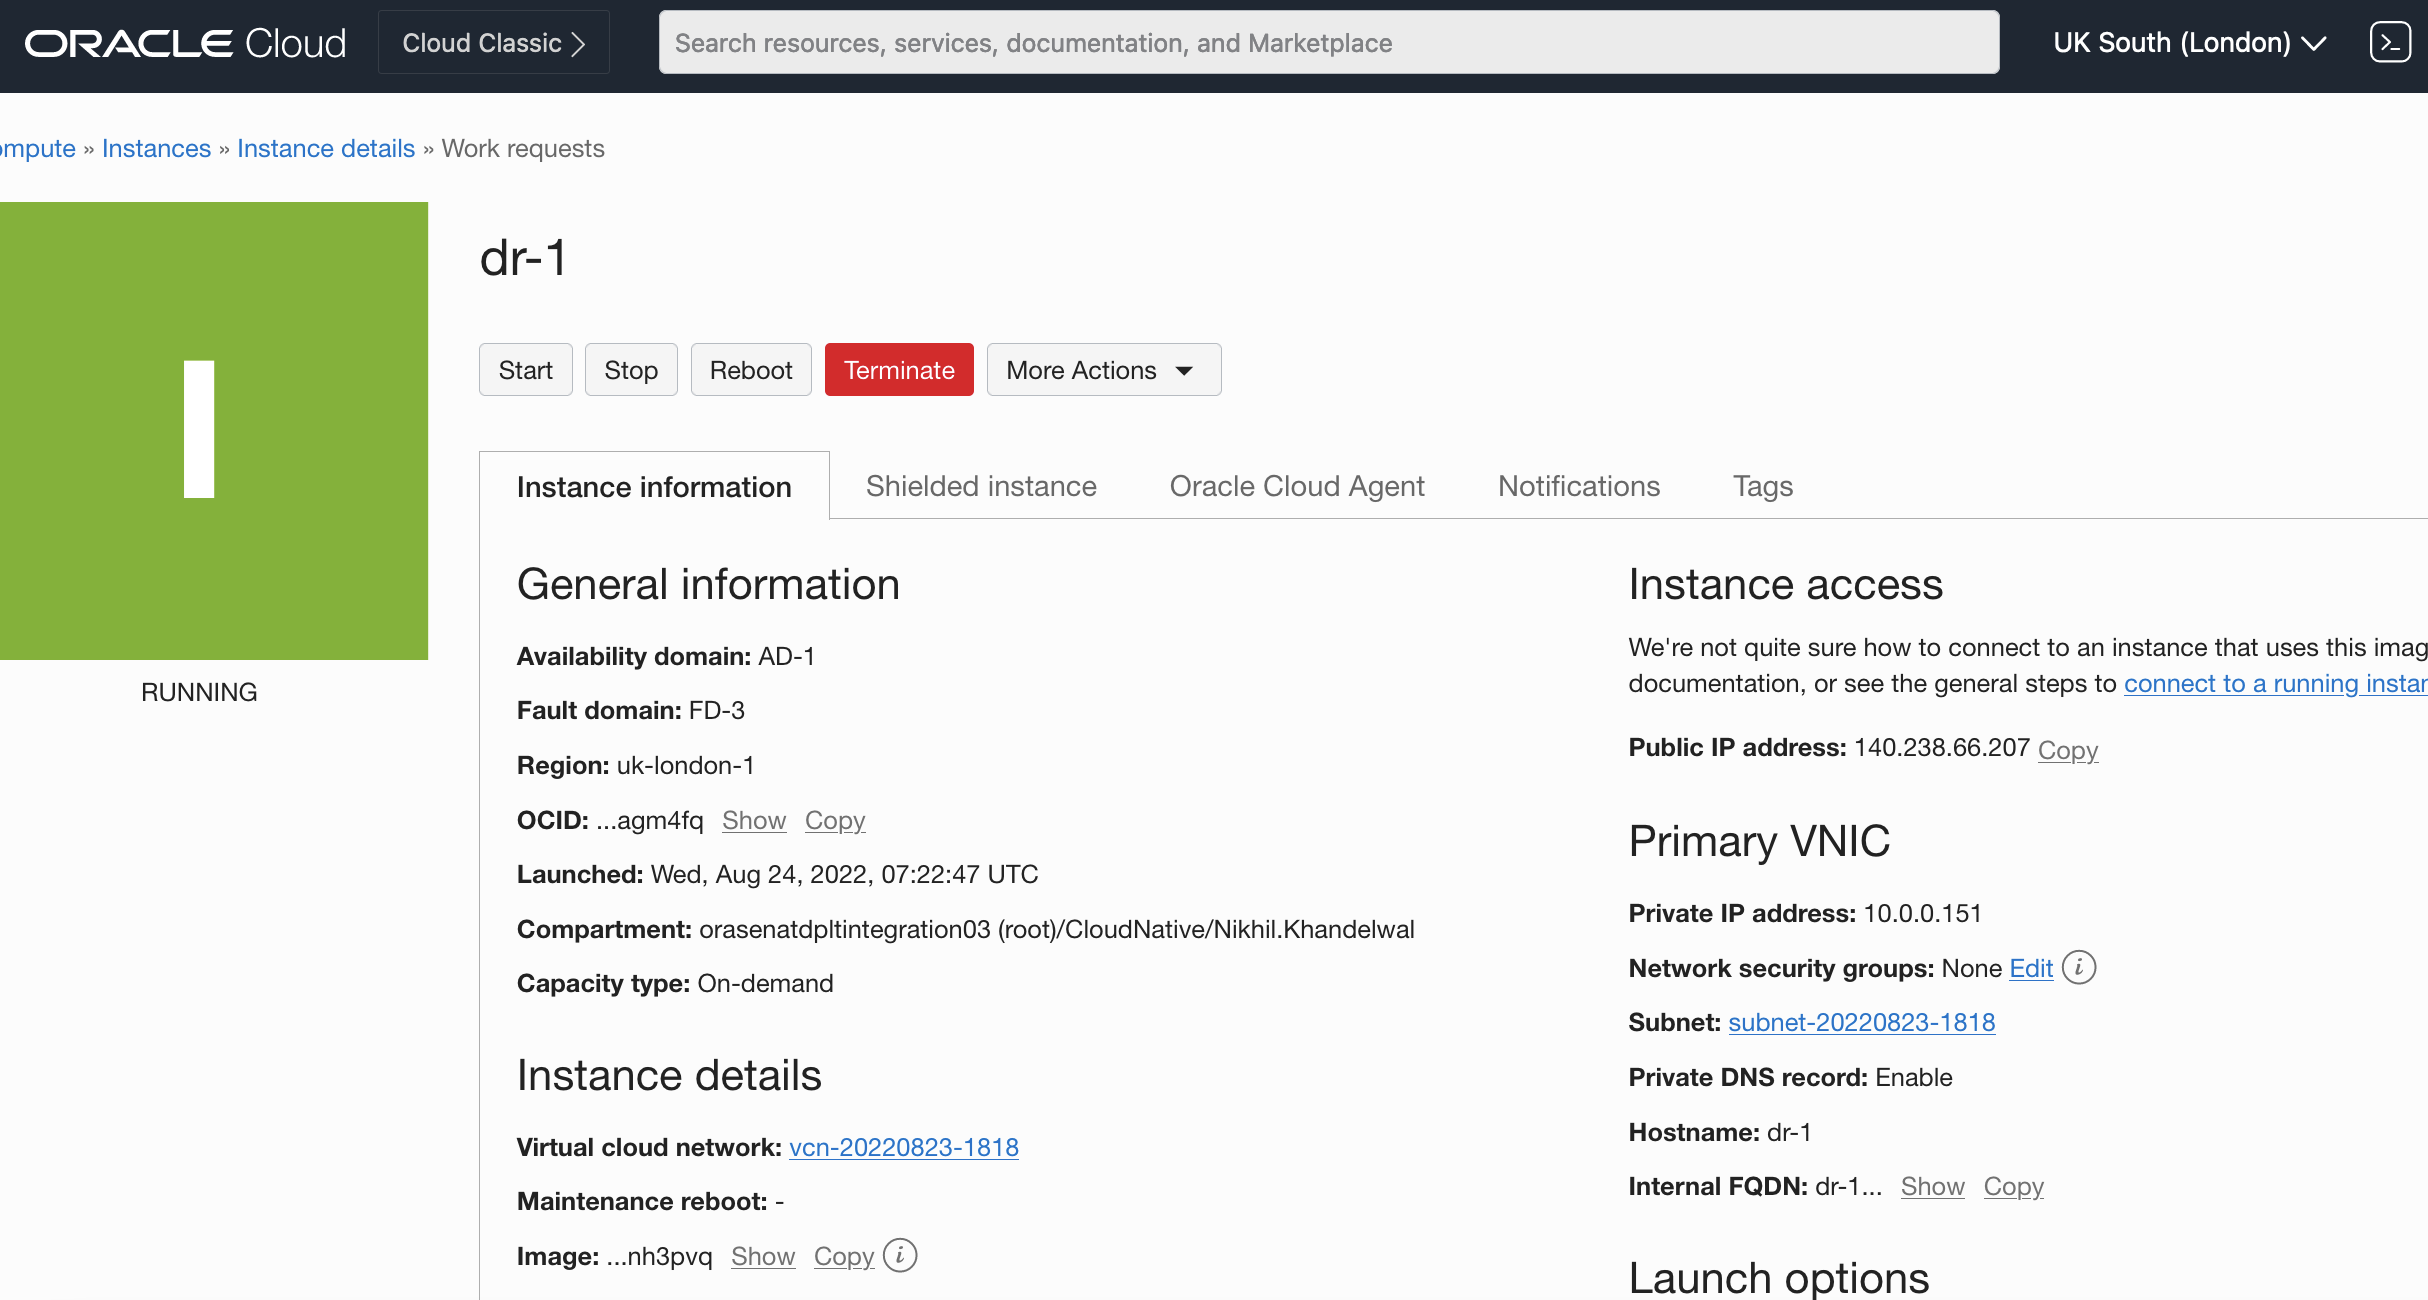Screen dimensions: 2428x1300
Task: Click the info icon next to Image
Action: click(x=899, y=1256)
